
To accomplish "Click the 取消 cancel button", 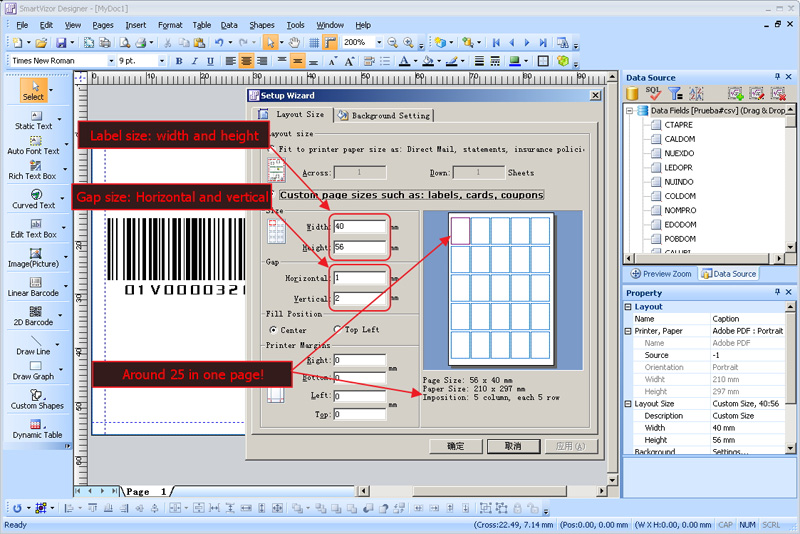I will pyautogui.click(x=513, y=446).
